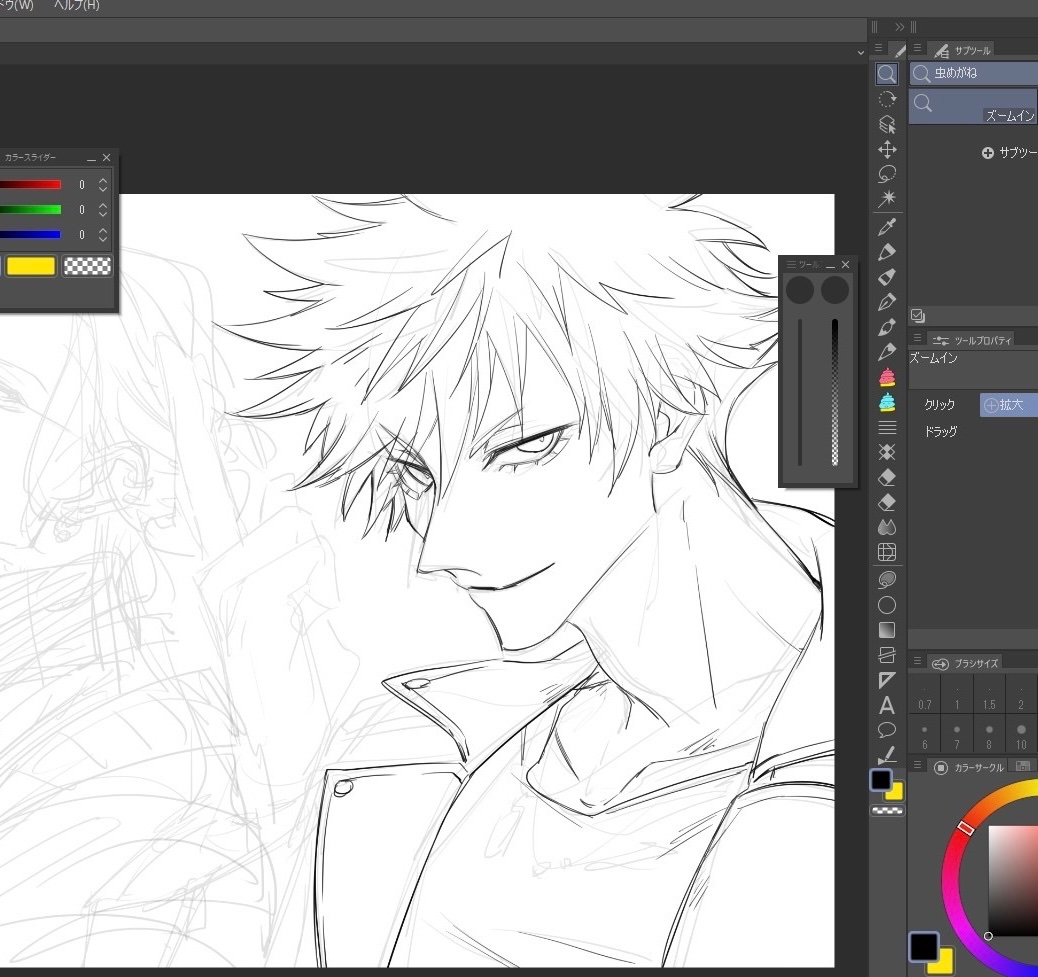Switch to the カラーサークル tab
1038x977 pixels.
point(969,767)
